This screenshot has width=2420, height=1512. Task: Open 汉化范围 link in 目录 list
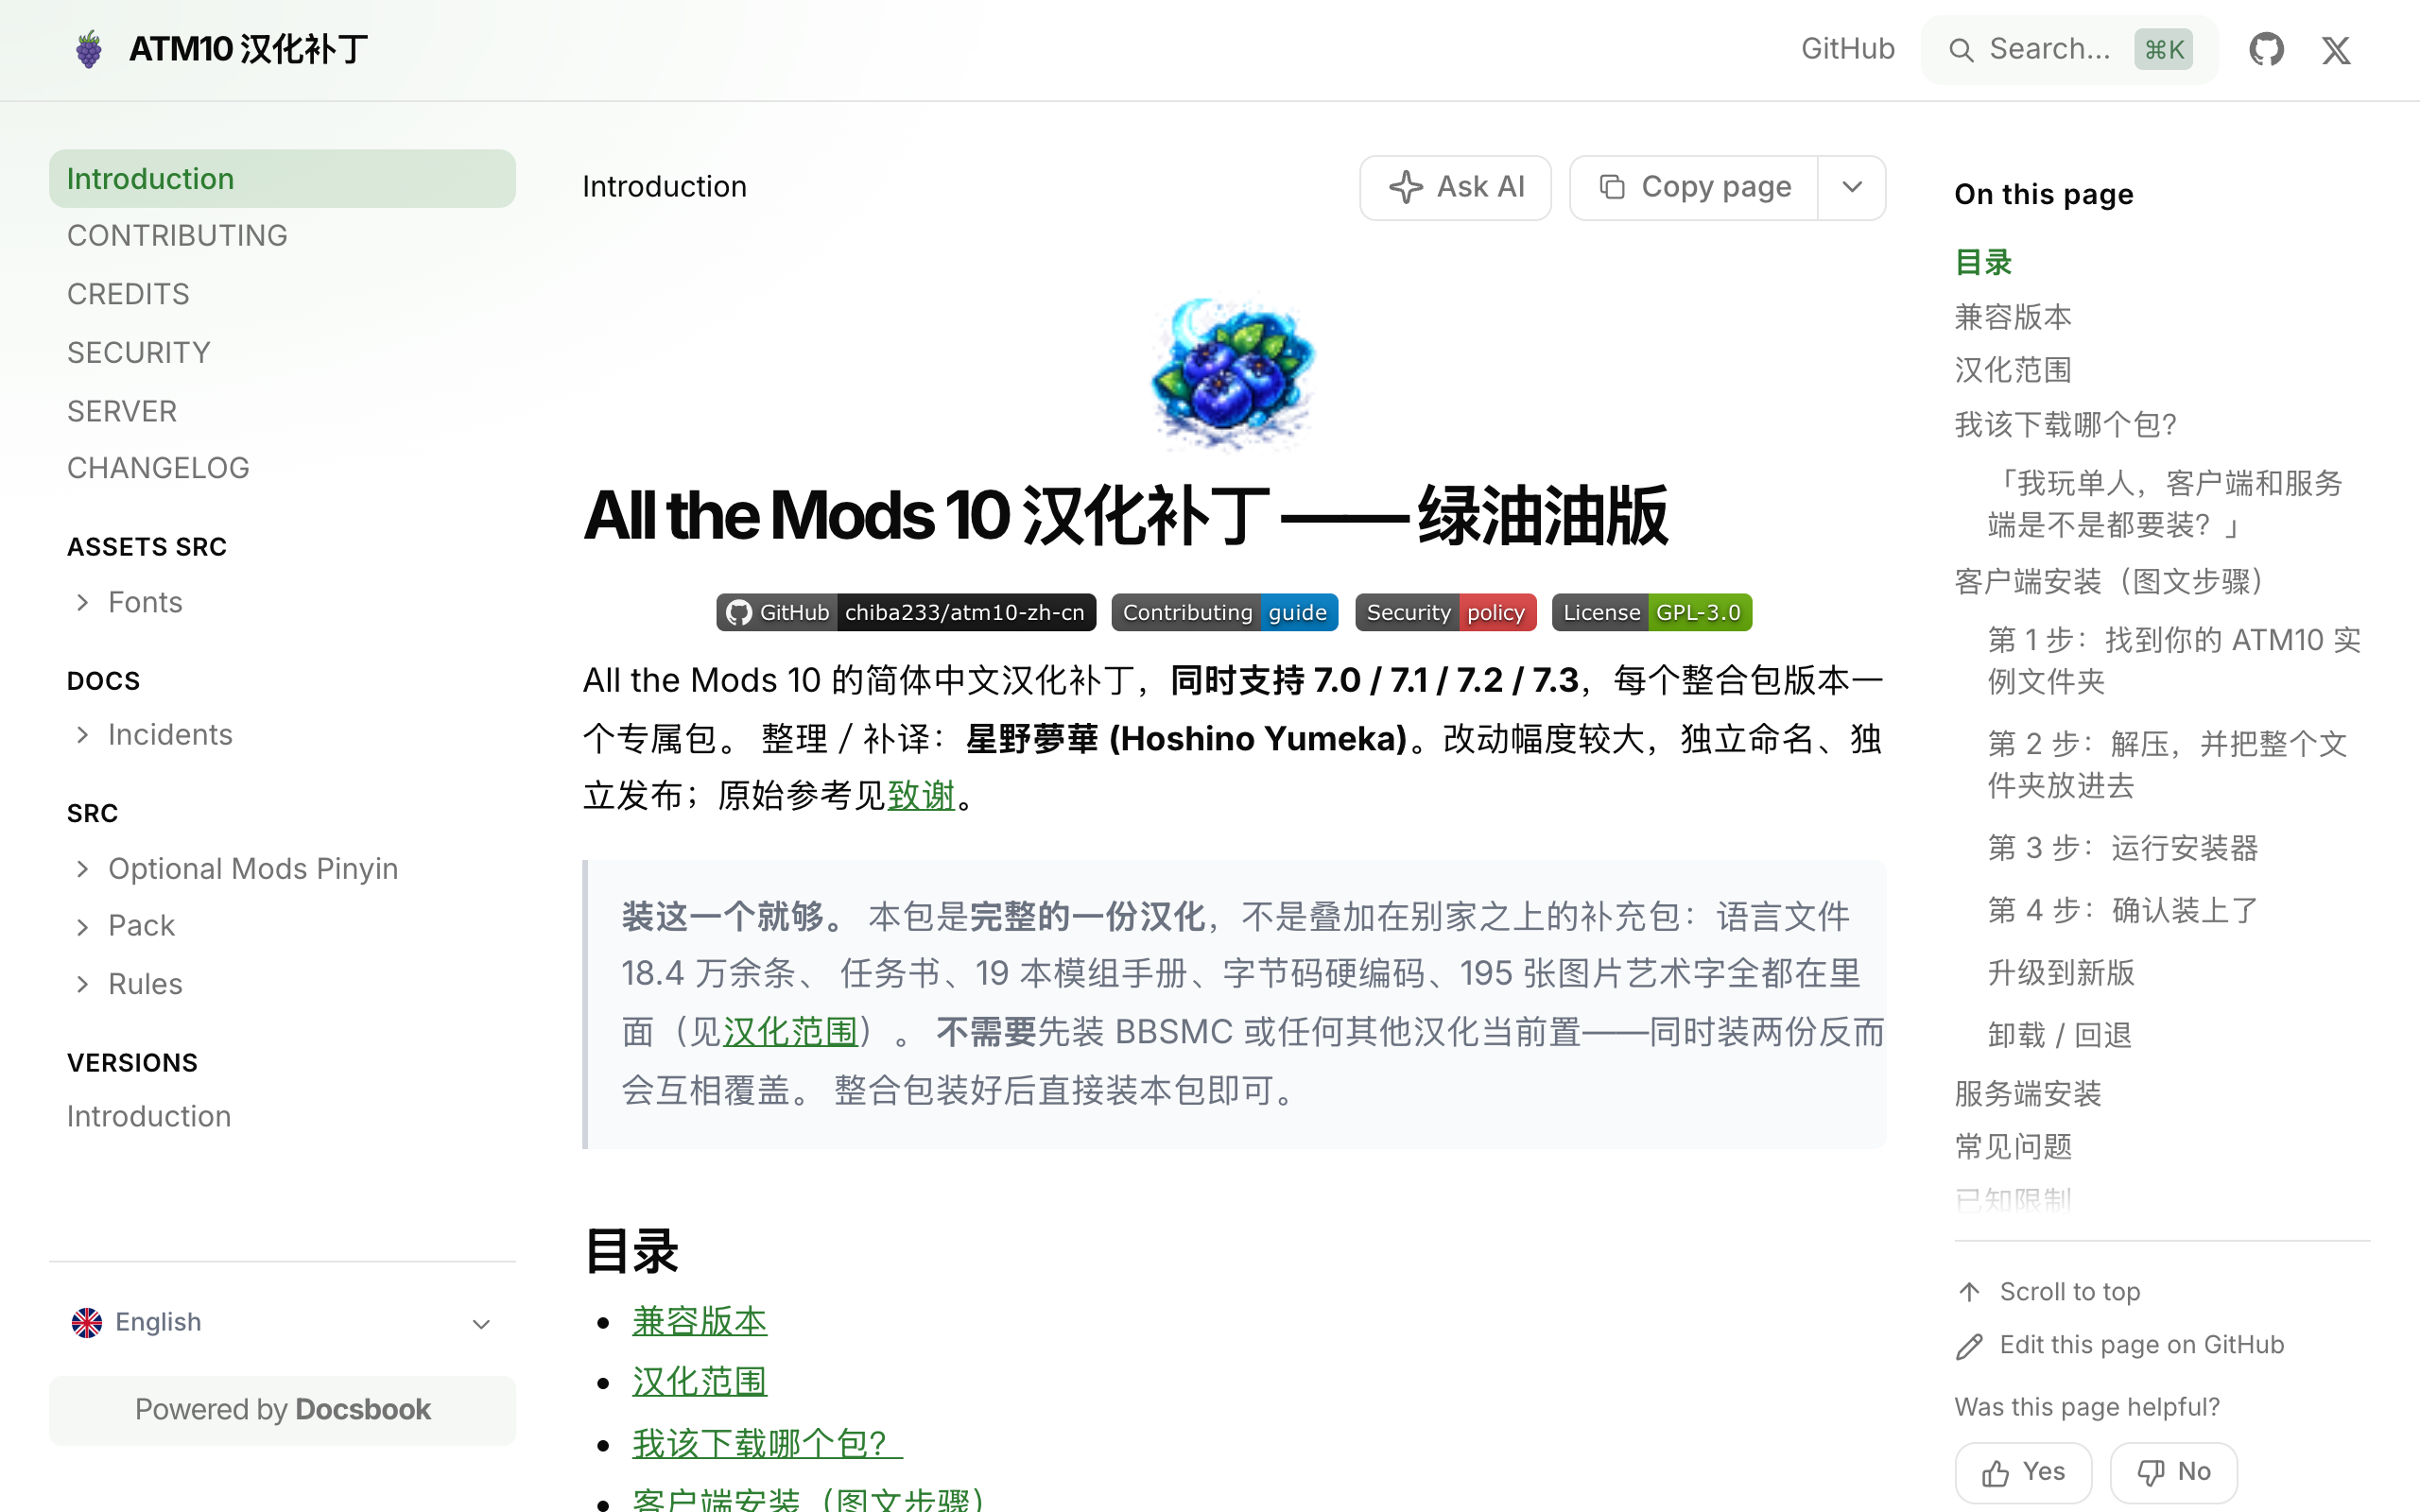point(699,1382)
